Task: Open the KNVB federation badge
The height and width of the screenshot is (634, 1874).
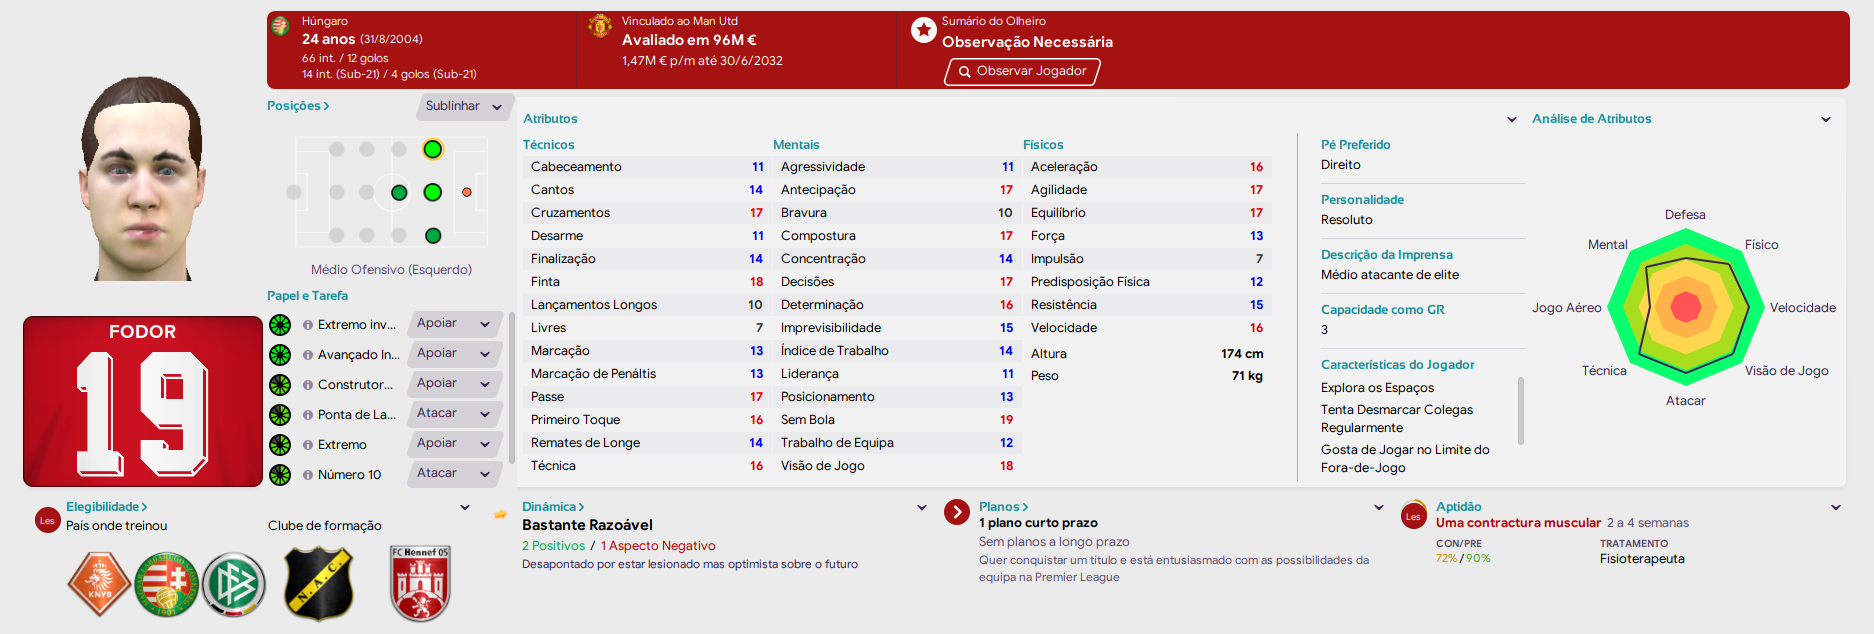Action: 99,584
